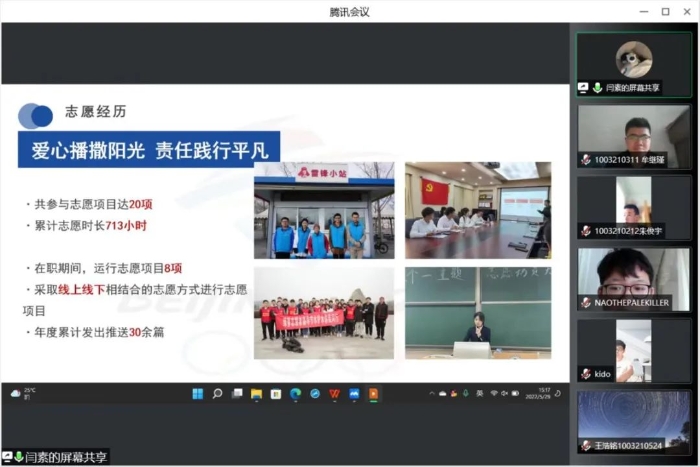700x467 pixels.
Task: Click the red text 线上线下 in slide
Action: [x=82, y=289]
